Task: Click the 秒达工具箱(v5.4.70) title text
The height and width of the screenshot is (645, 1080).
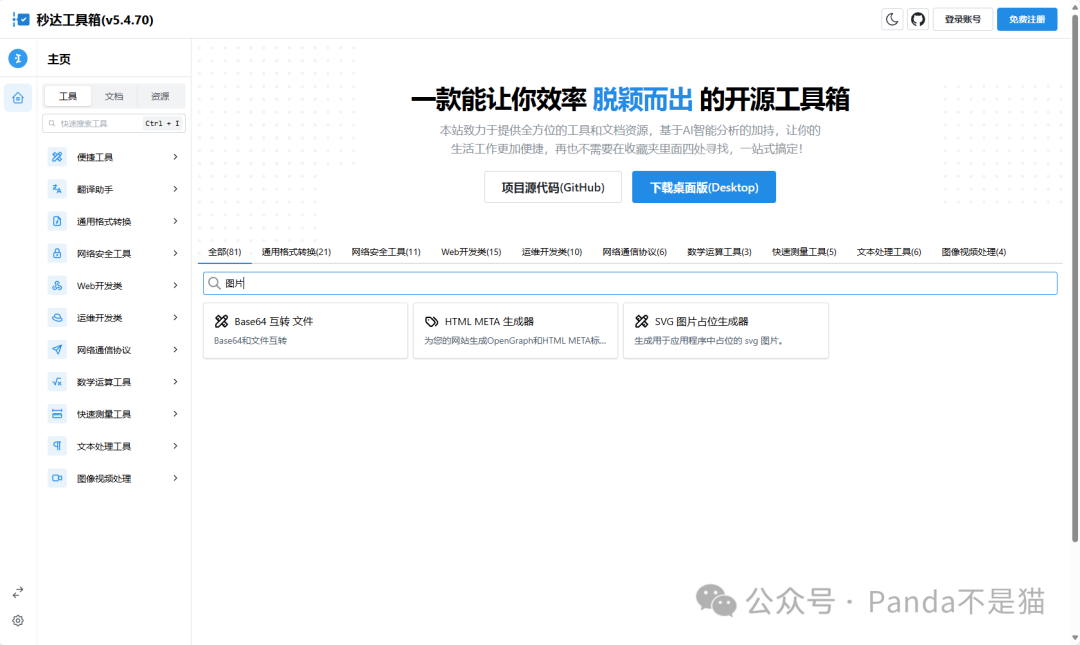Action: (95, 20)
